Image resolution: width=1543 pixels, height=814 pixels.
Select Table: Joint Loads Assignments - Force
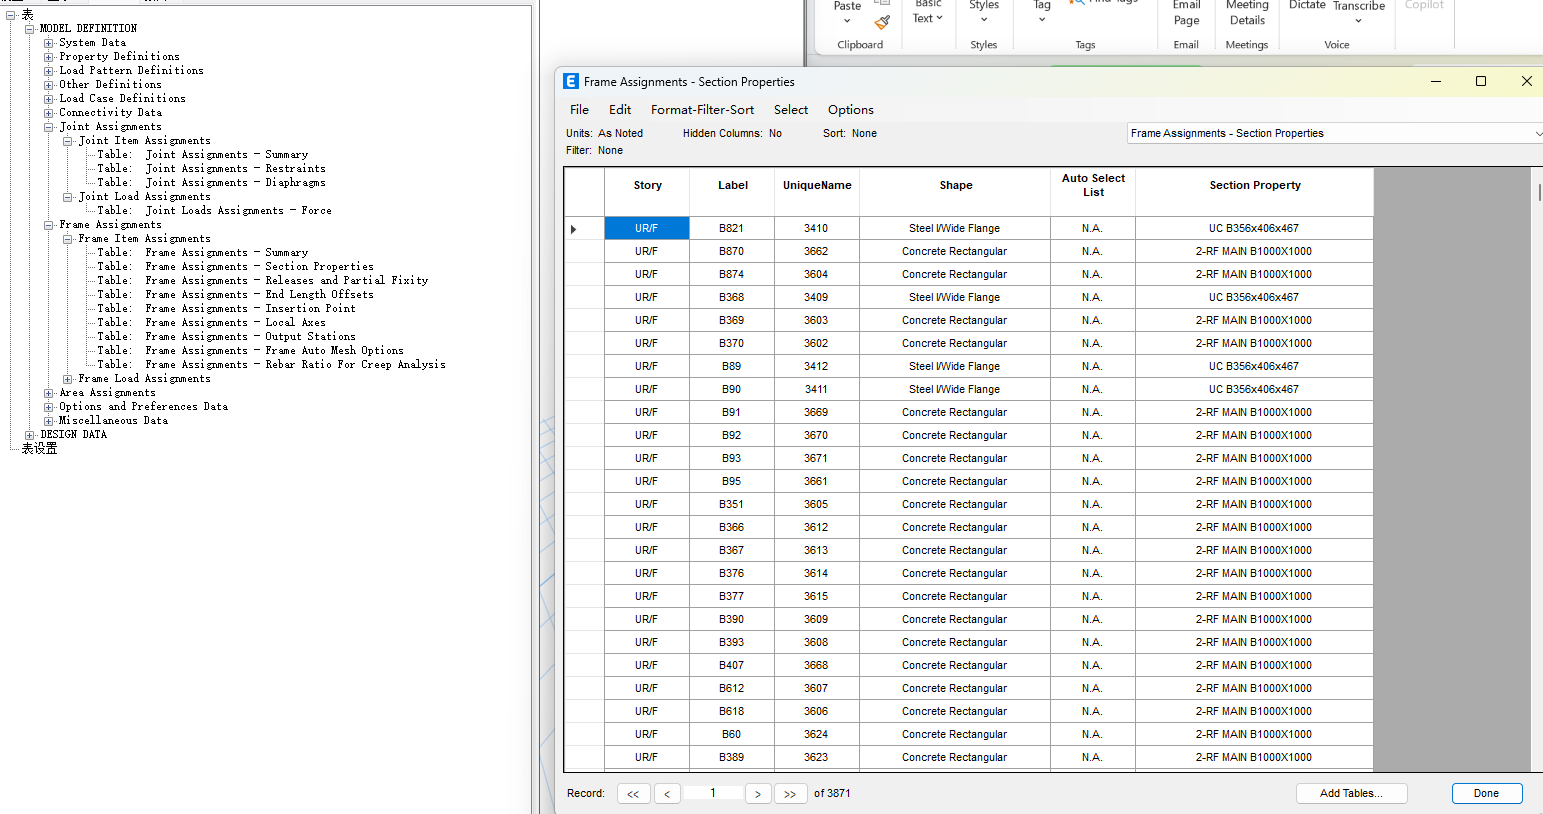(214, 211)
